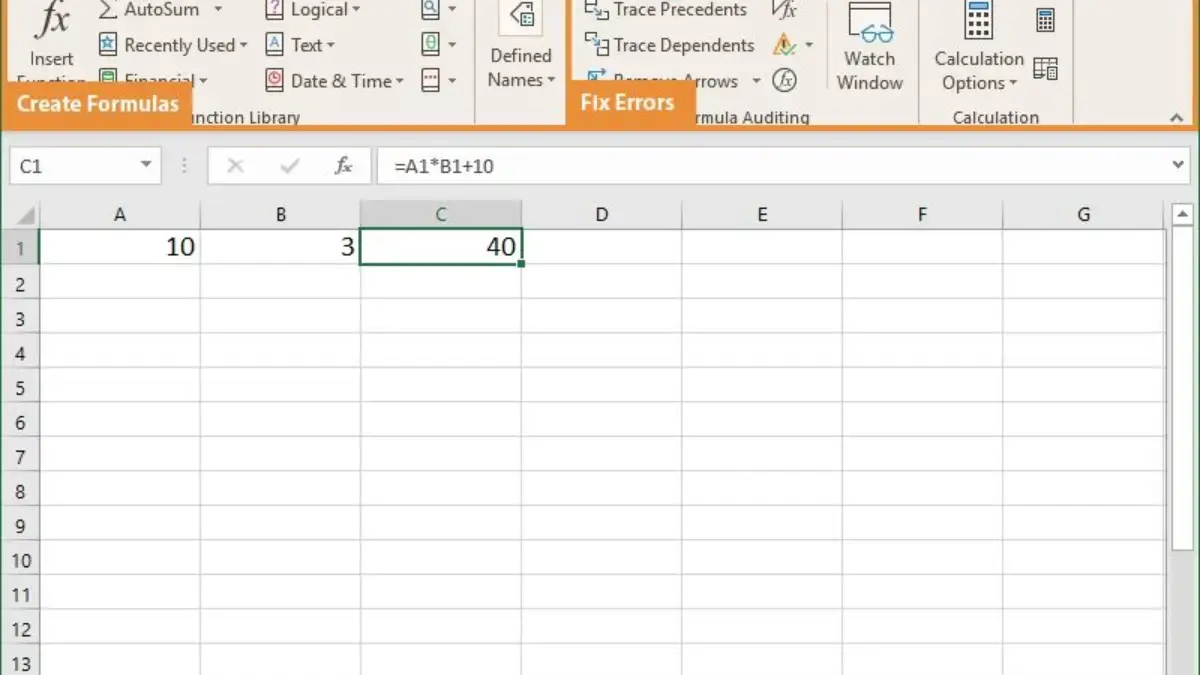Open the Date & Time functions menu
1200x675 pixels.
[x=334, y=81]
